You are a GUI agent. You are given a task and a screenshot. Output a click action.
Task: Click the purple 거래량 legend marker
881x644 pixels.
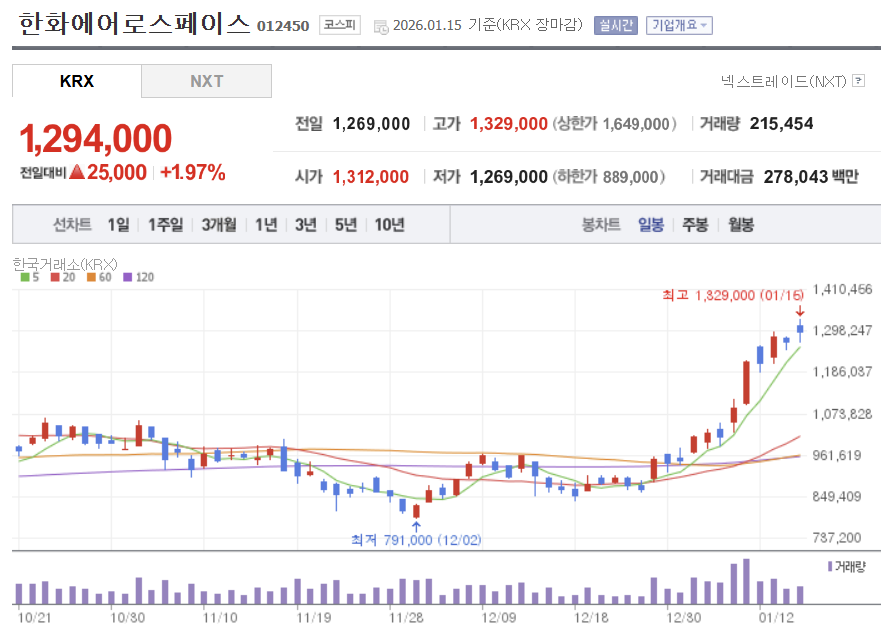pos(830,566)
